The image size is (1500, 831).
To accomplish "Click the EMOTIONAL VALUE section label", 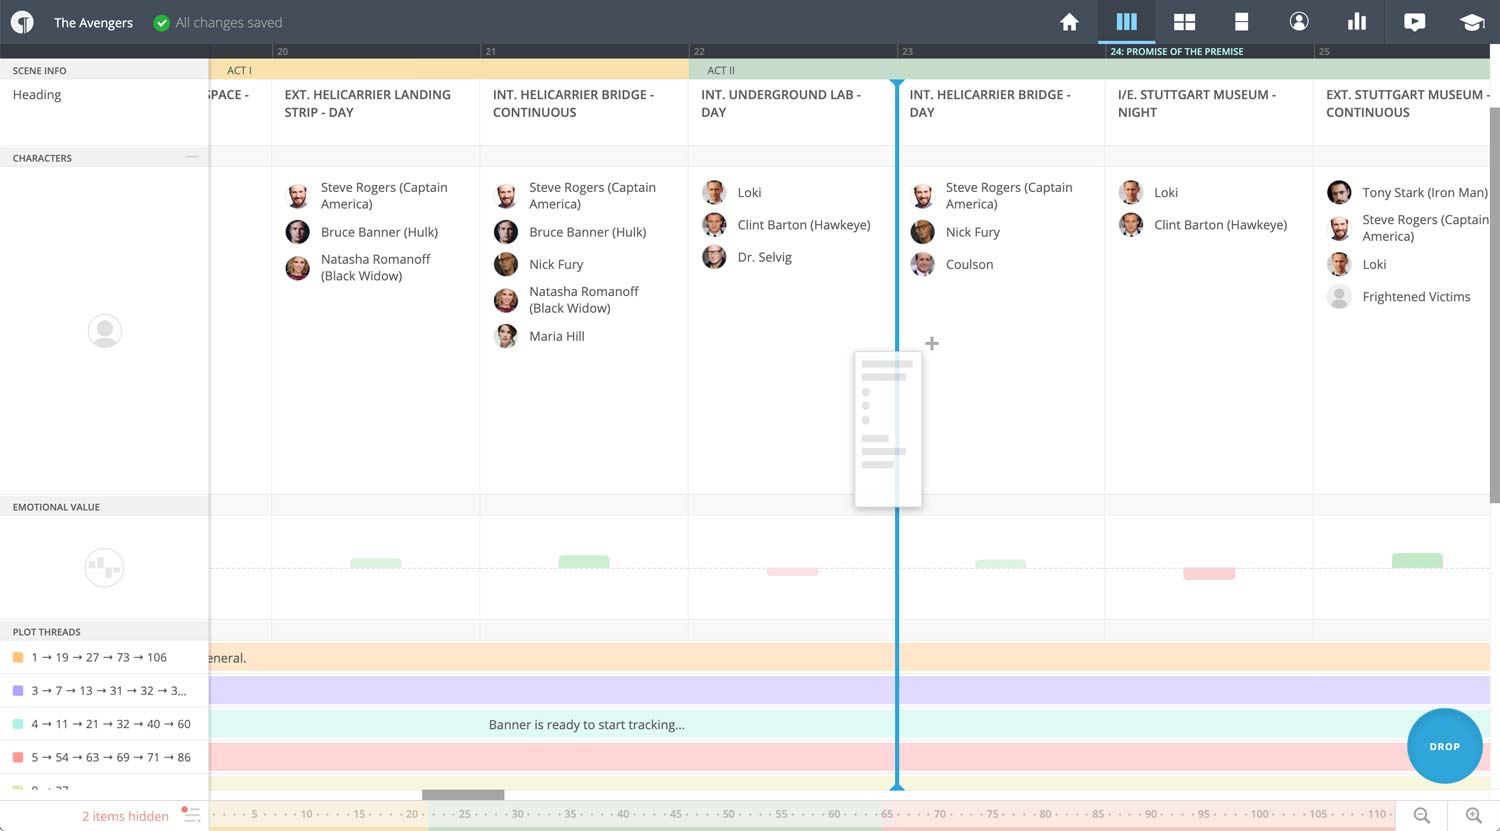I will (x=56, y=507).
